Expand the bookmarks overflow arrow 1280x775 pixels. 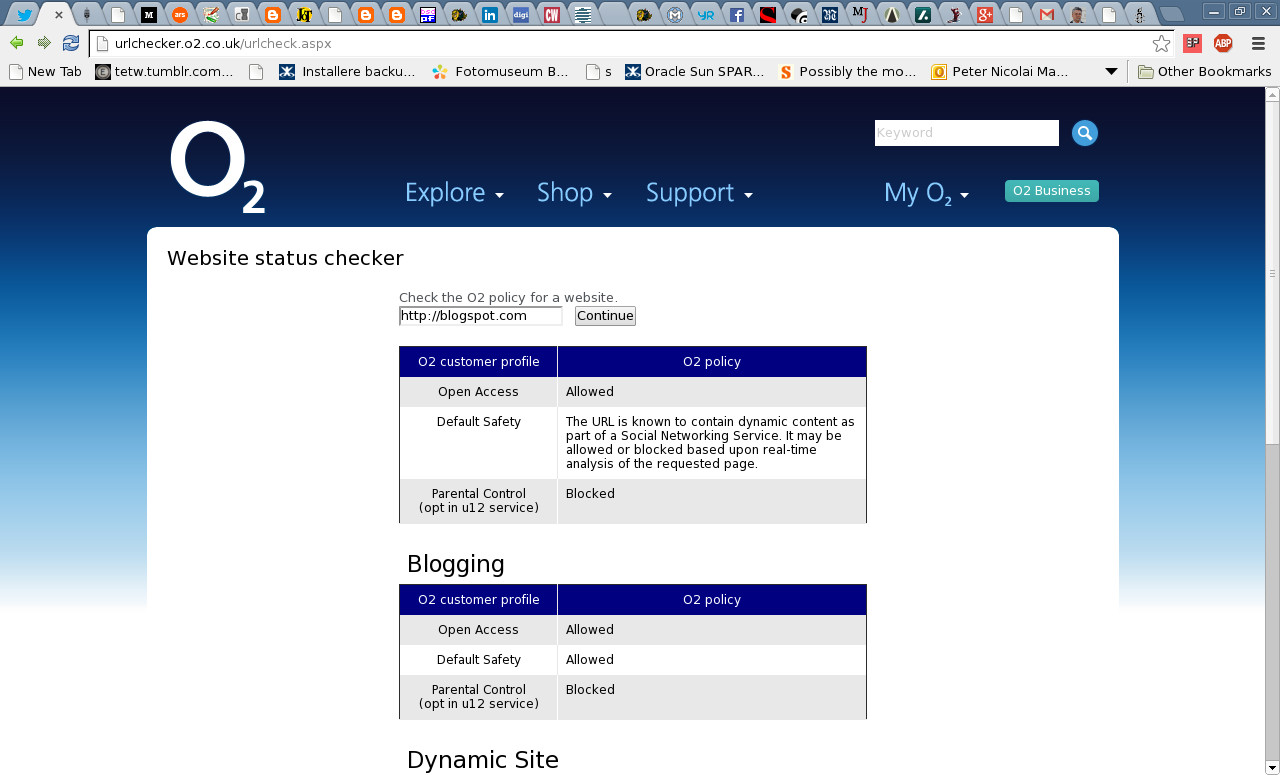point(1111,72)
